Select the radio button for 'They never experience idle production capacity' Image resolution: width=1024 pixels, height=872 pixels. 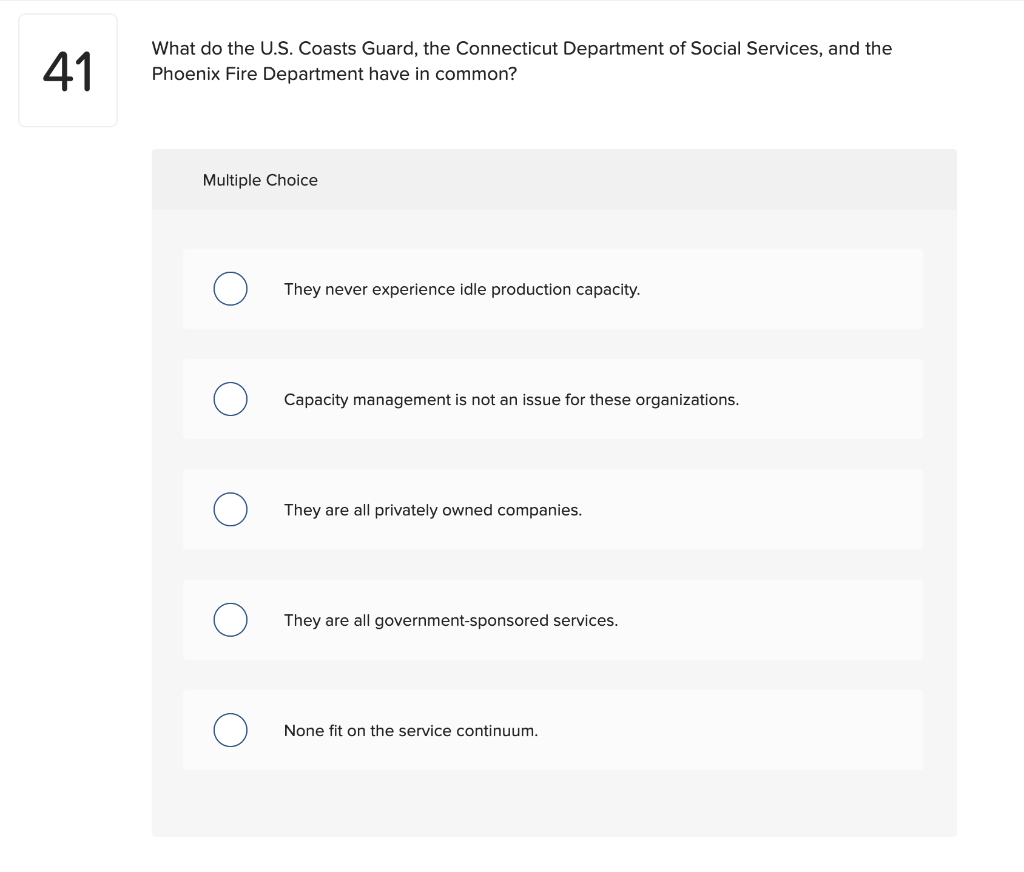tap(230, 289)
